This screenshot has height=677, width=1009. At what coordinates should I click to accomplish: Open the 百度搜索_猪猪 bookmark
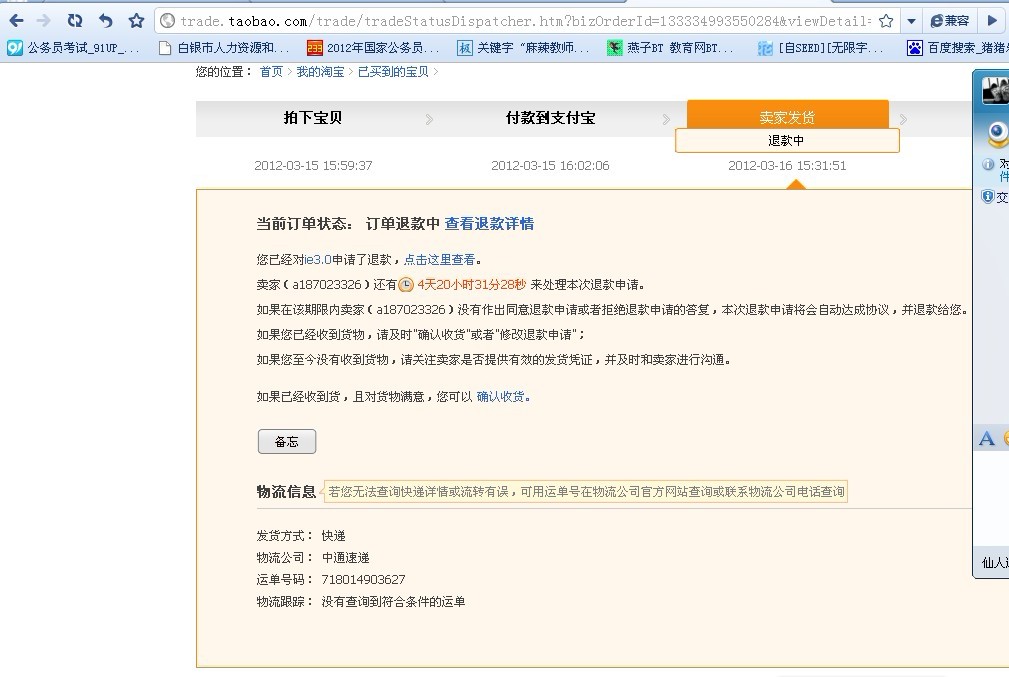[x=958, y=48]
